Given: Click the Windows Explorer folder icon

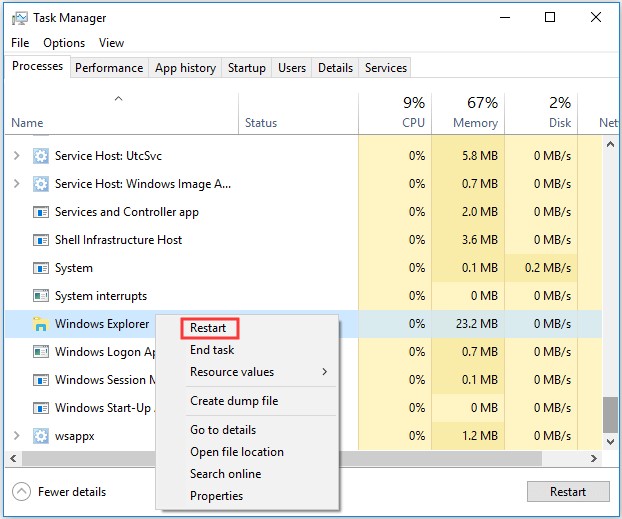Looking at the screenshot, I should pyautogui.click(x=40, y=324).
